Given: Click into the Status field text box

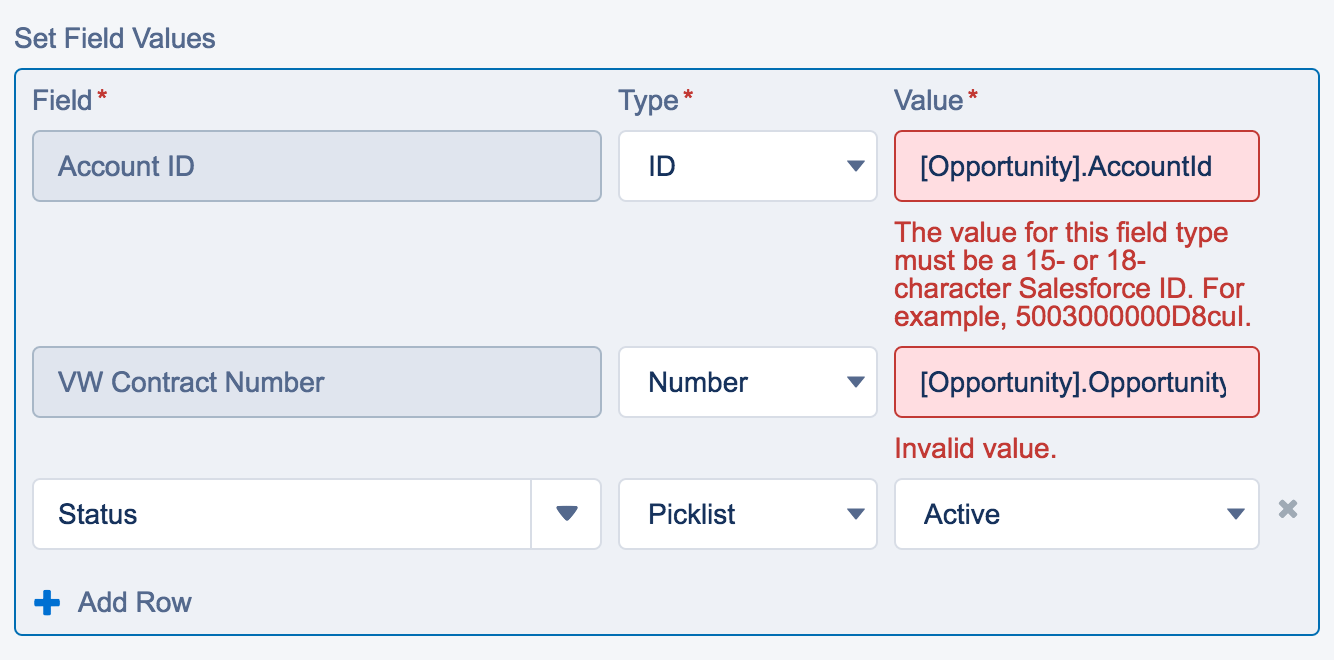Looking at the screenshot, I should point(281,514).
